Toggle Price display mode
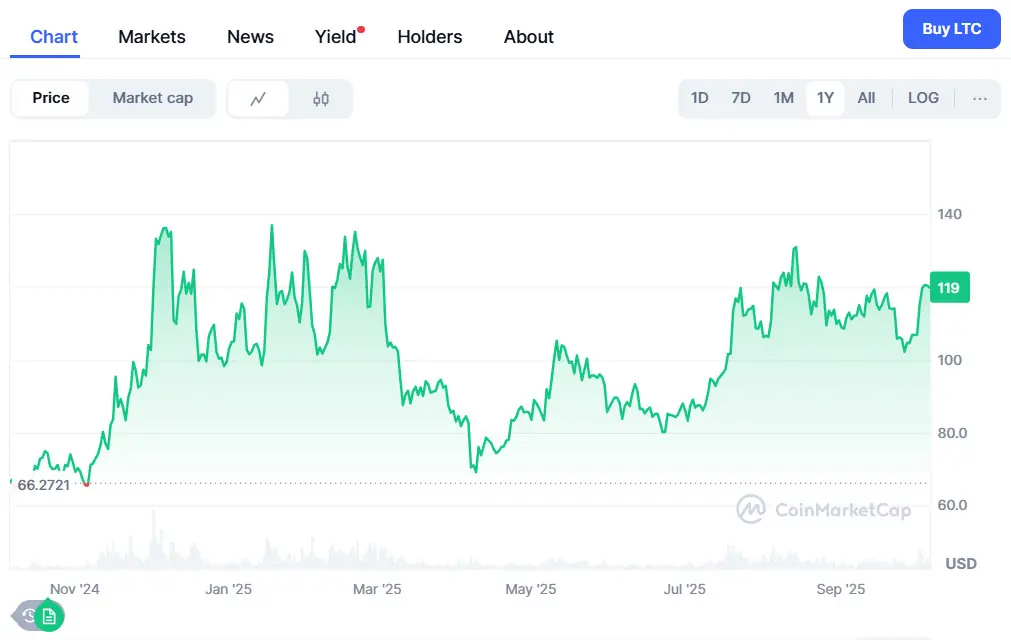The image size is (1011, 640). (50, 98)
